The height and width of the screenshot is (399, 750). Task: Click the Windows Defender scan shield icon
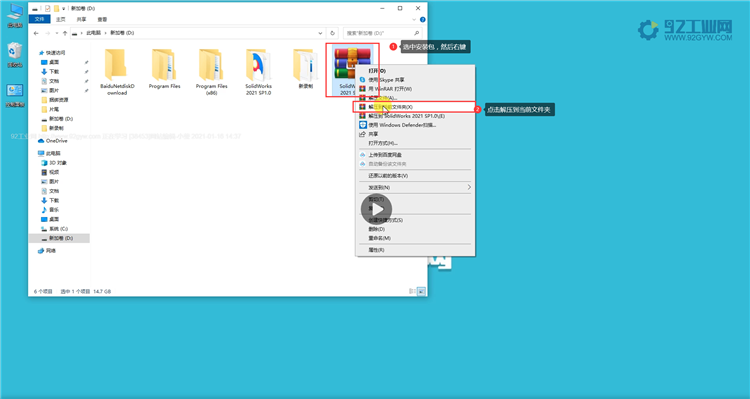tap(363, 125)
